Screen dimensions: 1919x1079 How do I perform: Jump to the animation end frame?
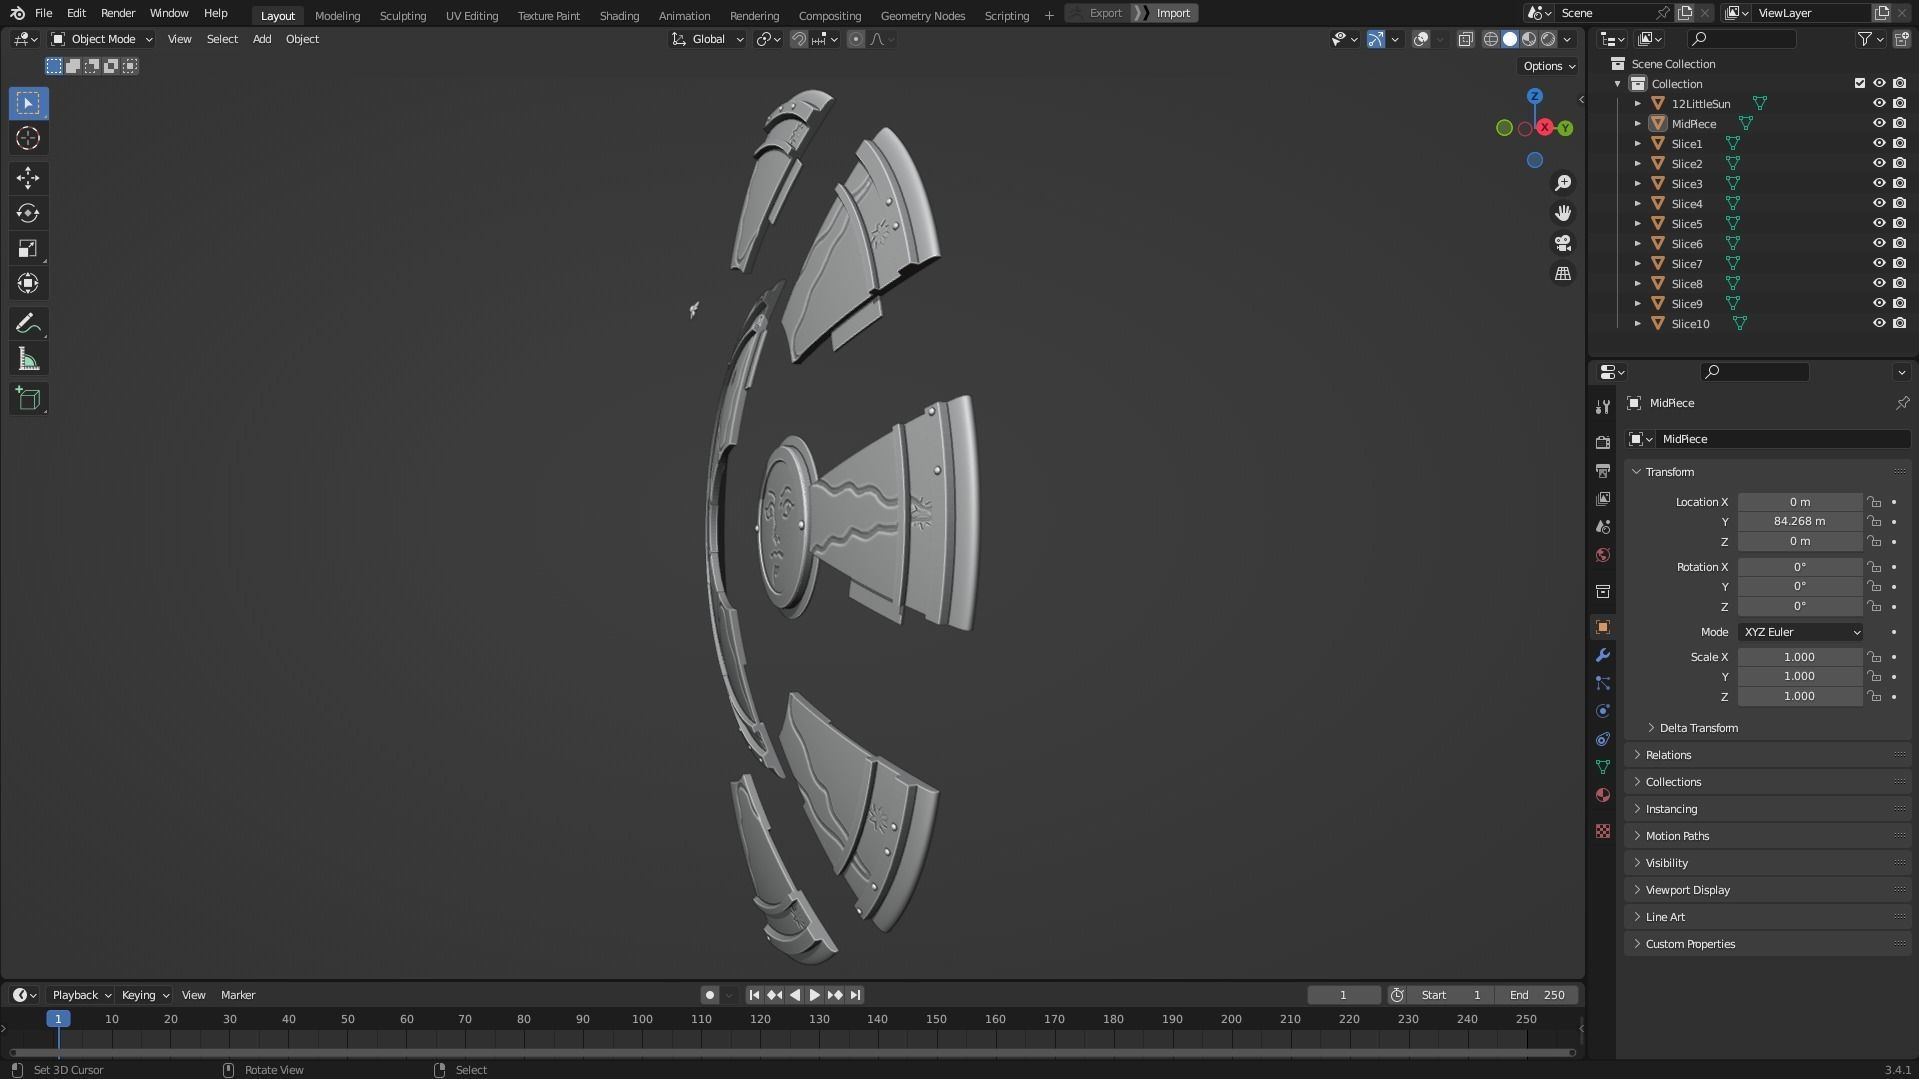point(855,995)
